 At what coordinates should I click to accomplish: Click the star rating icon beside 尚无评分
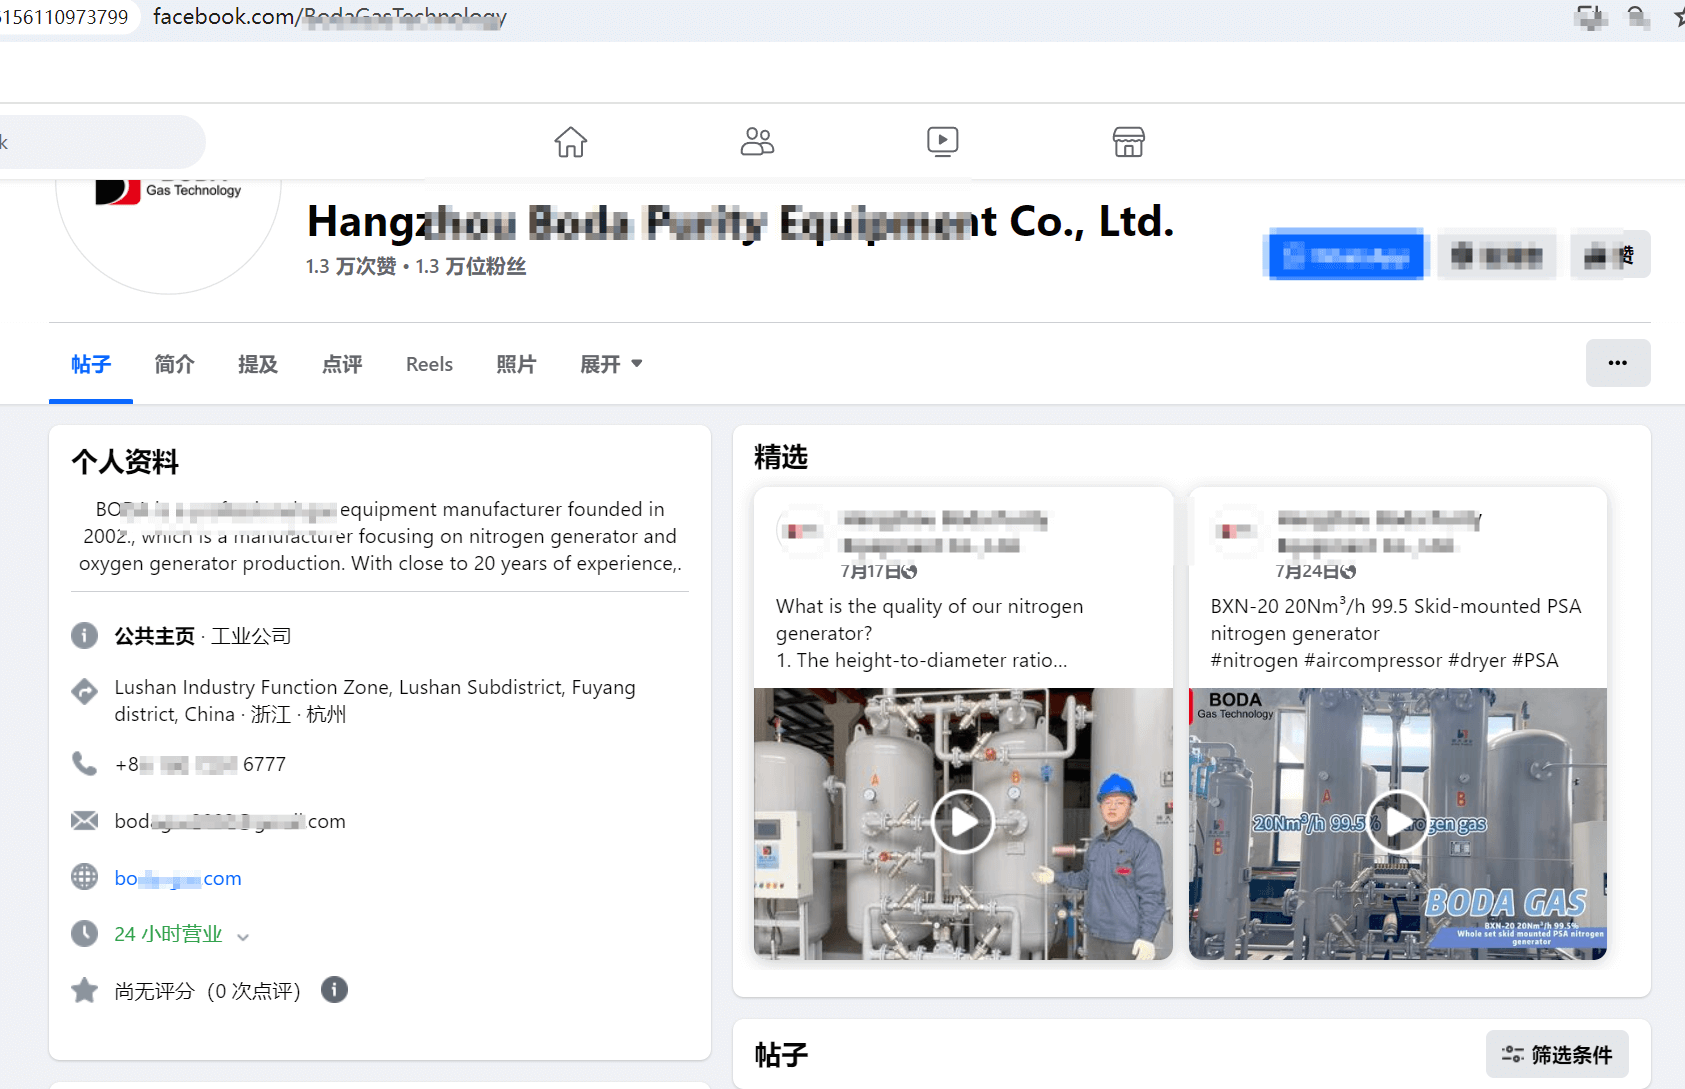tap(85, 991)
